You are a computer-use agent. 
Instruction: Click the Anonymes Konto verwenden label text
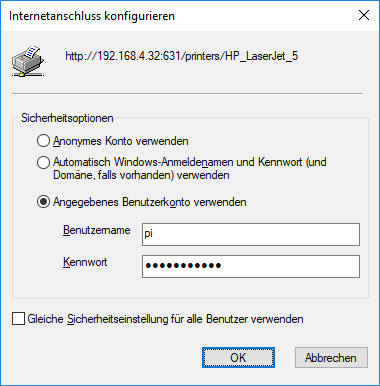[121, 141]
